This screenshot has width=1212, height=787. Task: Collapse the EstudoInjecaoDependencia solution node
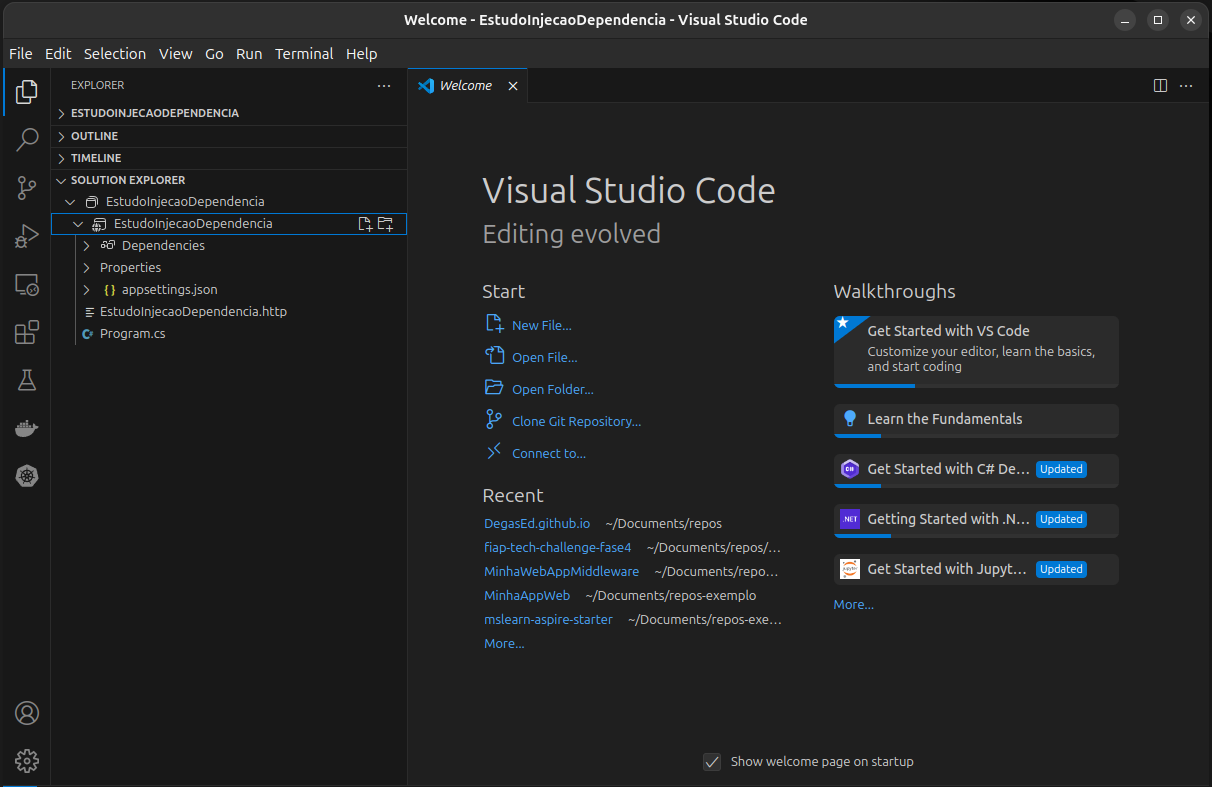click(x=70, y=202)
